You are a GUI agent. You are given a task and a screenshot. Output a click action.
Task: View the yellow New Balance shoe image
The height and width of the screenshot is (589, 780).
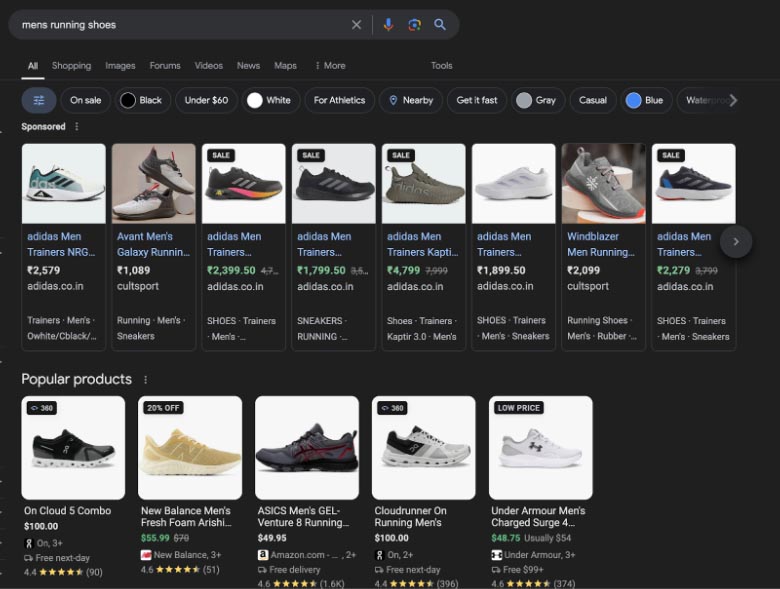tap(190, 448)
